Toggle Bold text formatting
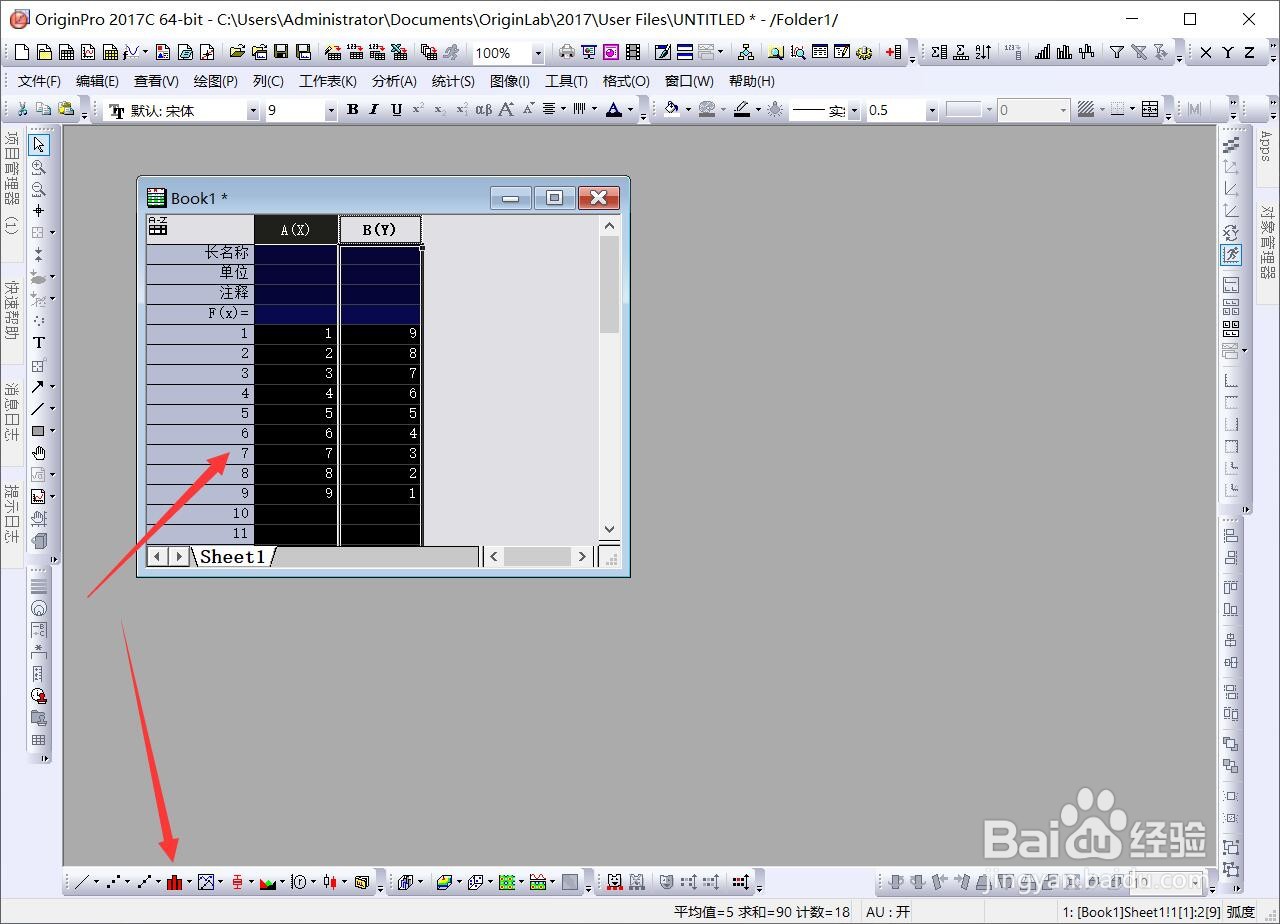Image resolution: width=1280 pixels, height=924 pixels. [352, 110]
